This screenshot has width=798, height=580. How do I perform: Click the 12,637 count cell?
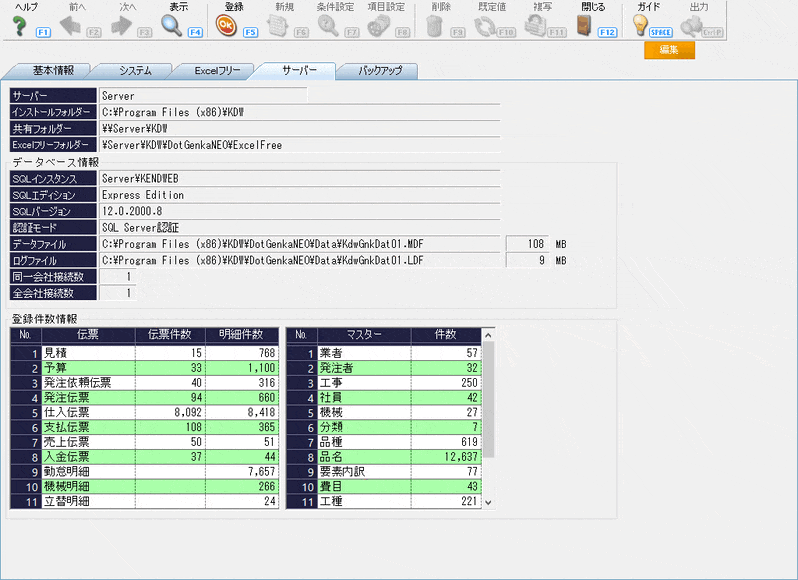[446, 456]
